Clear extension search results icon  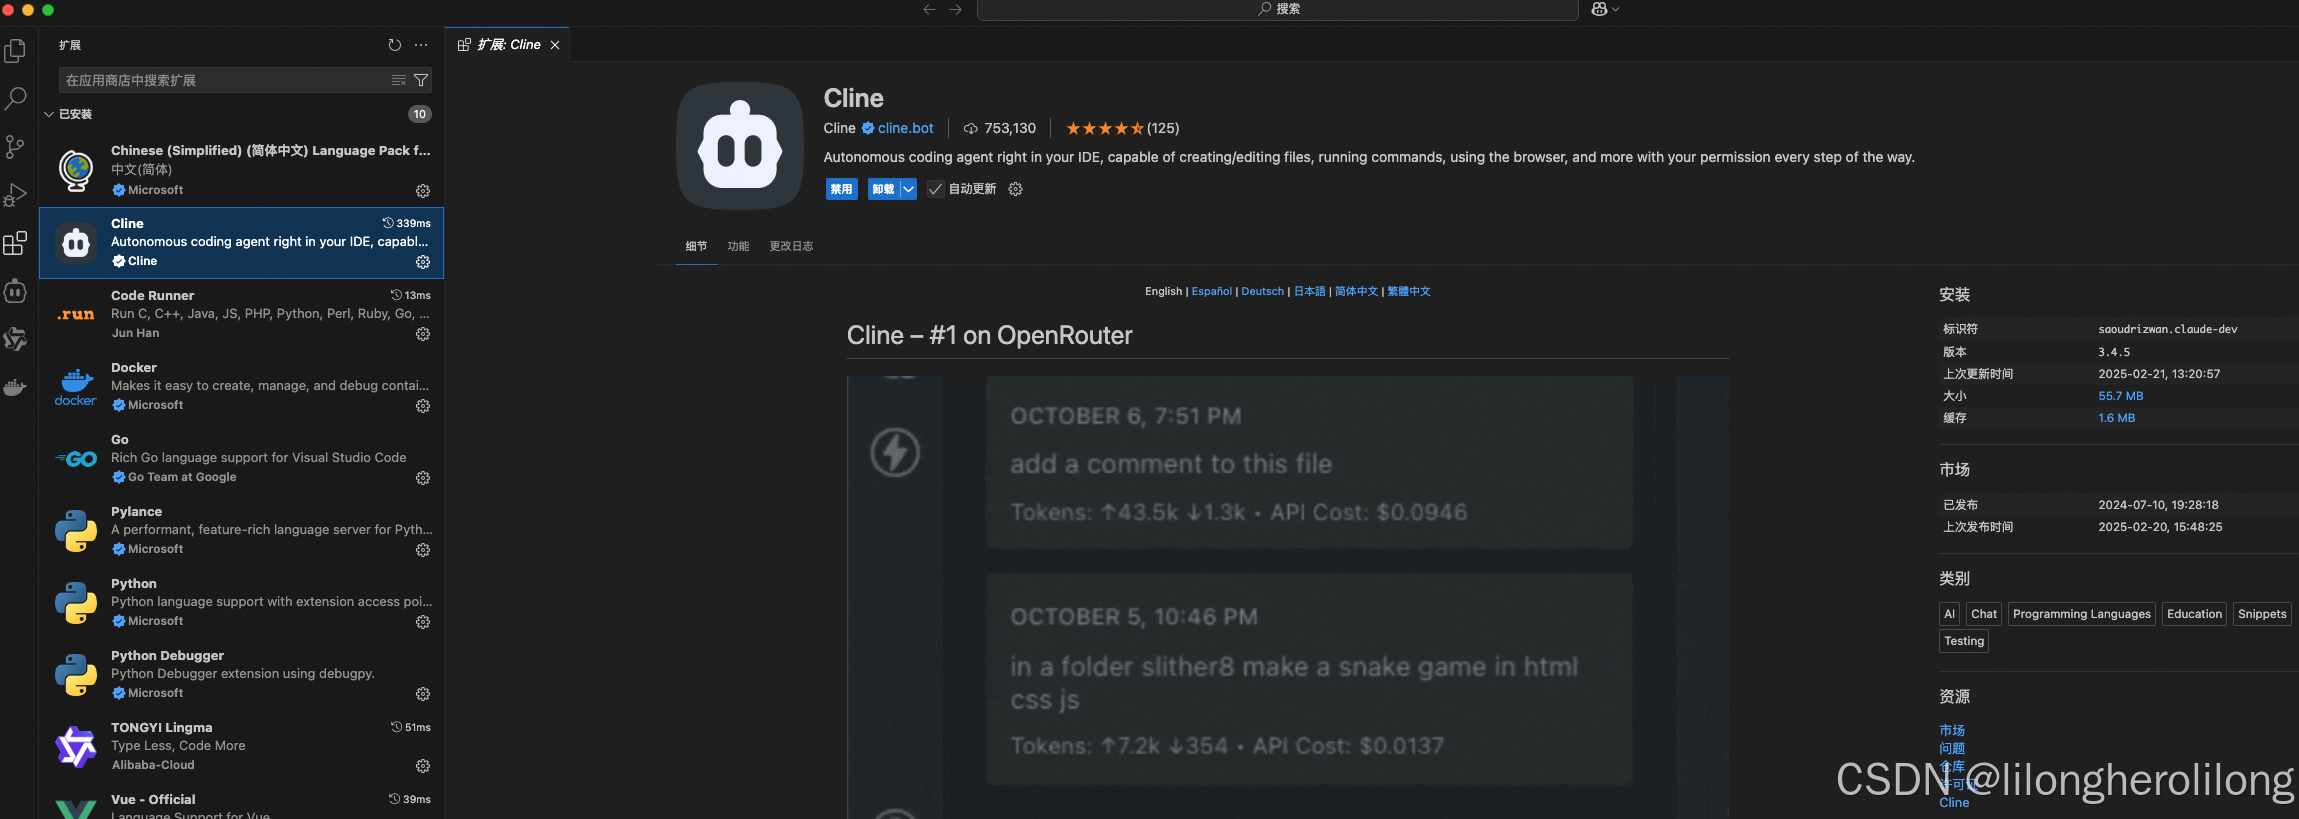pyautogui.click(x=399, y=80)
